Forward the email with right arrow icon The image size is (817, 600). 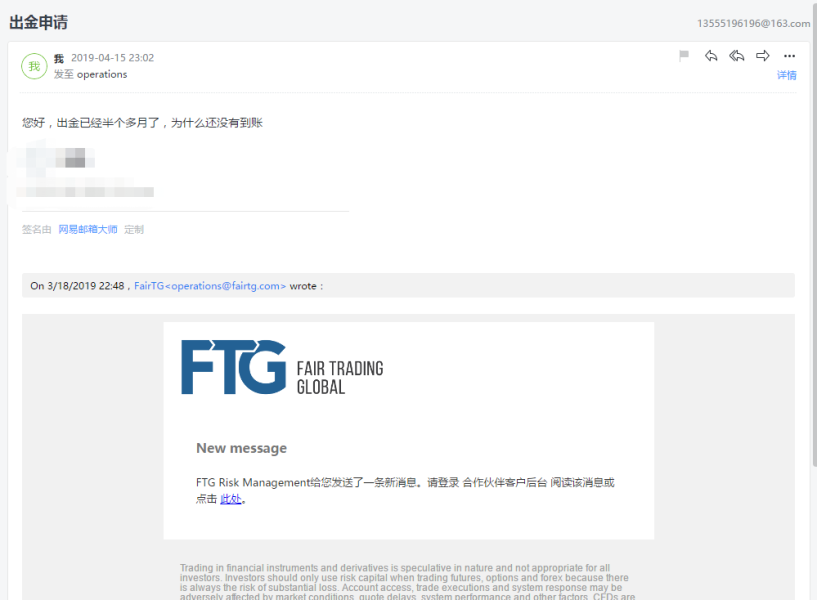tap(763, 55)
